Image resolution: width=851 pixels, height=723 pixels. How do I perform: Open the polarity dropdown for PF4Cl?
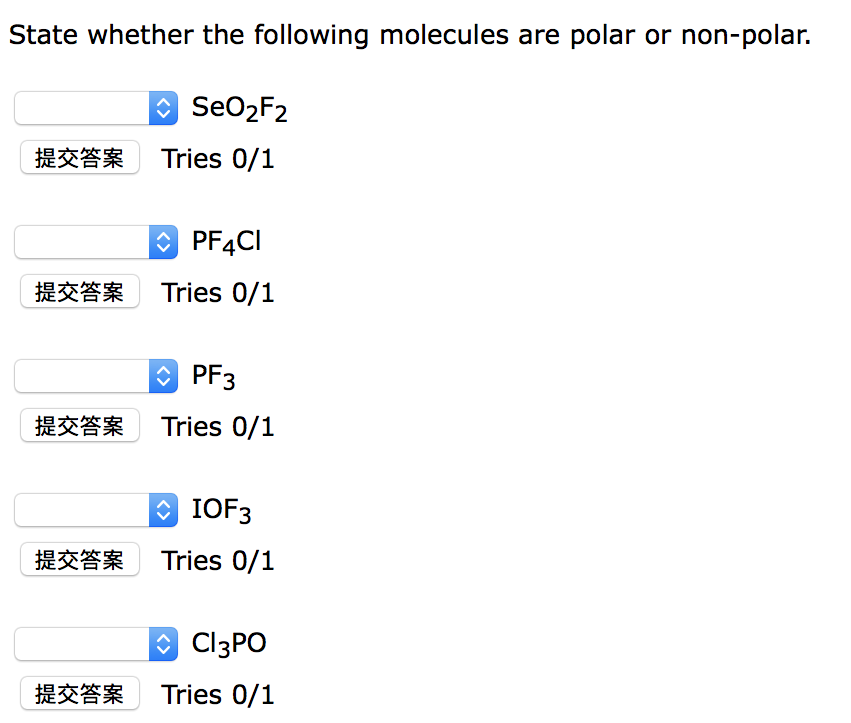[x=96, y=242]
